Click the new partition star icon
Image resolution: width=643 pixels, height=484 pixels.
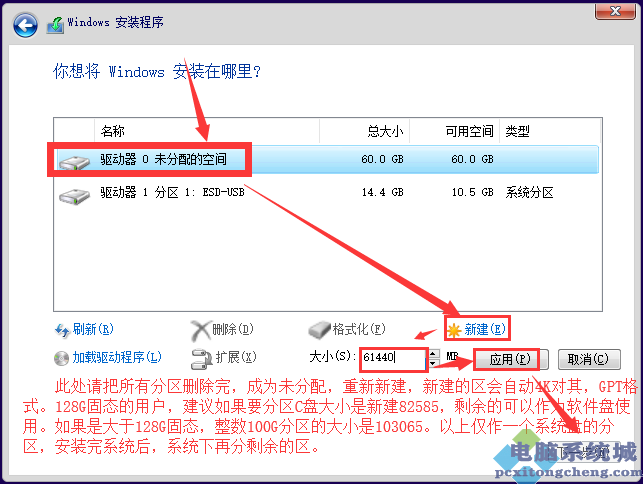tap(454, 330)
